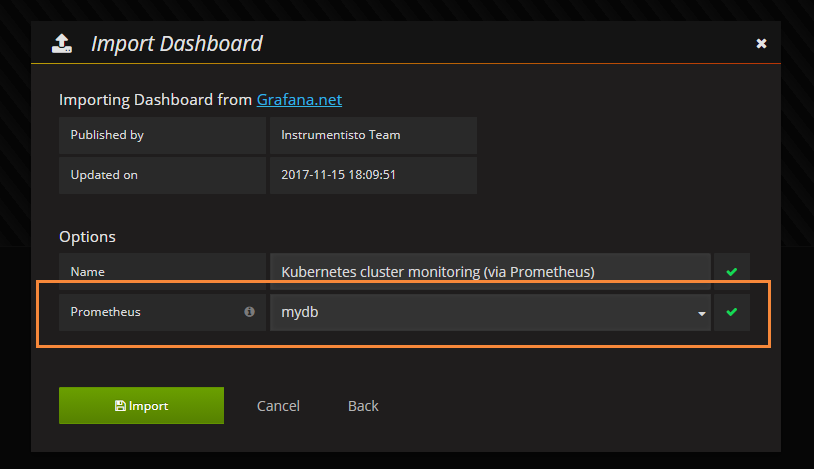Click the "Published by" label cell
814x469 pixels.
click(x=162, y=135)
